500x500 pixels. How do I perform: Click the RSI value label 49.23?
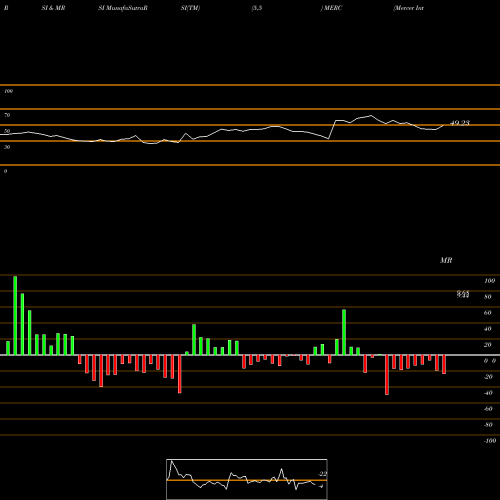coord(460,123)
